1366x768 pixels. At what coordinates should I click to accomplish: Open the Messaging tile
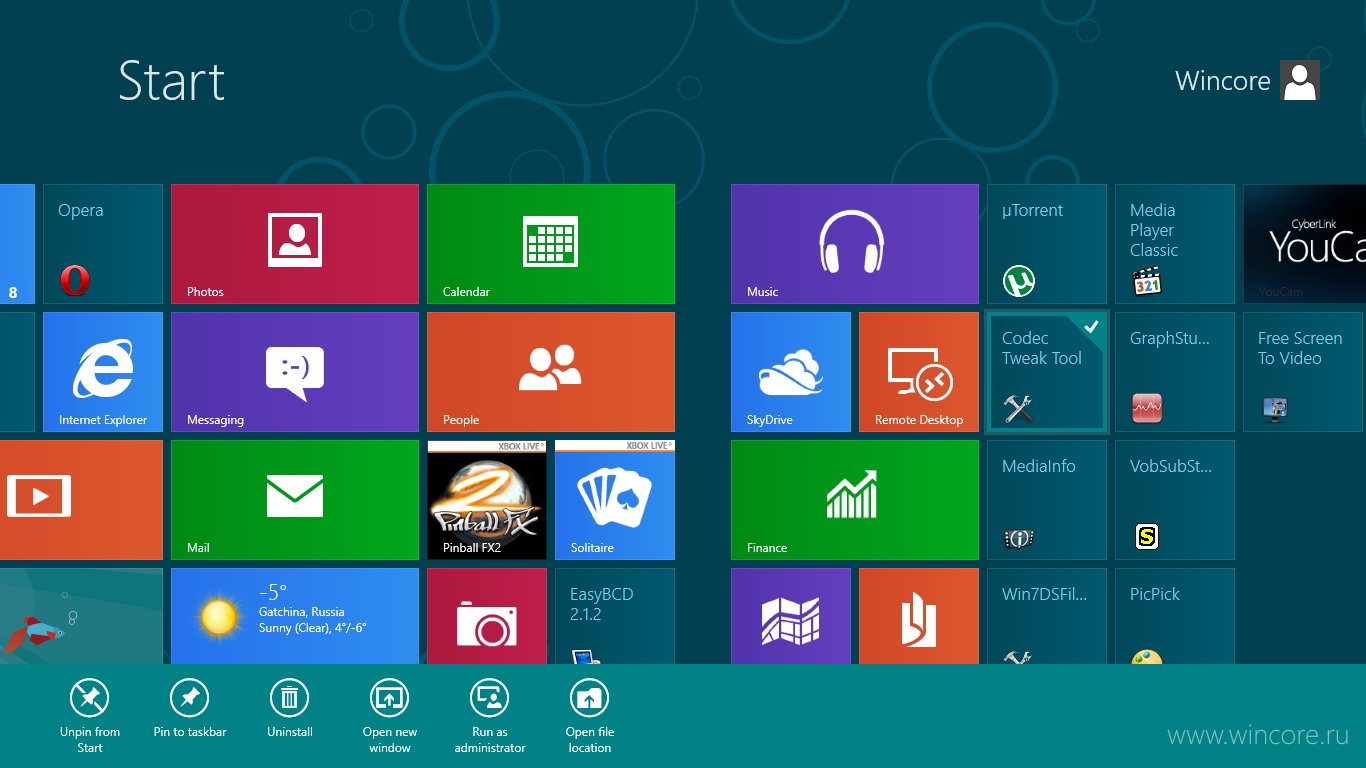point(295,372)
